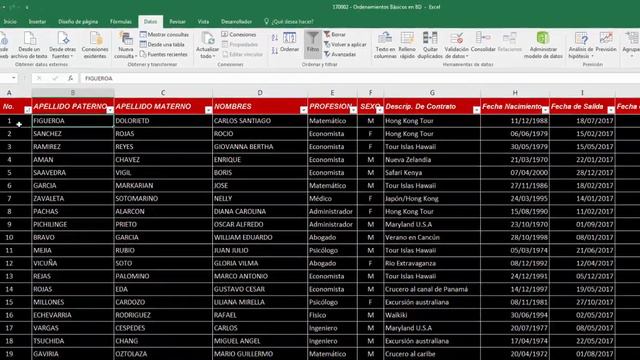This screenshot has height=360, width=640.
Task: Select cell Verano en Cancún
Action: 432,238
